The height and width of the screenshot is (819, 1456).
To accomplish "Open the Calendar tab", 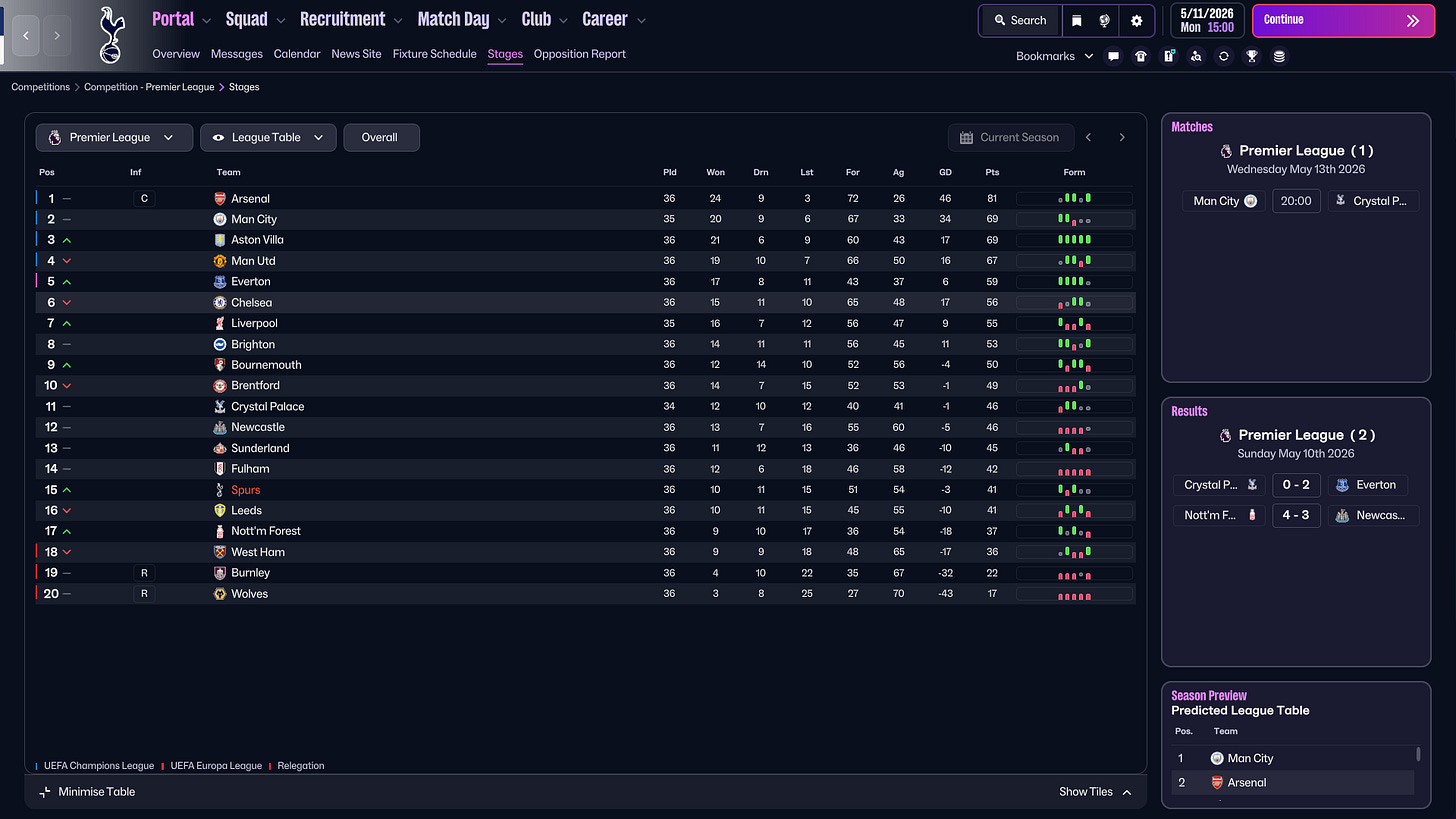I will point(297,54).
